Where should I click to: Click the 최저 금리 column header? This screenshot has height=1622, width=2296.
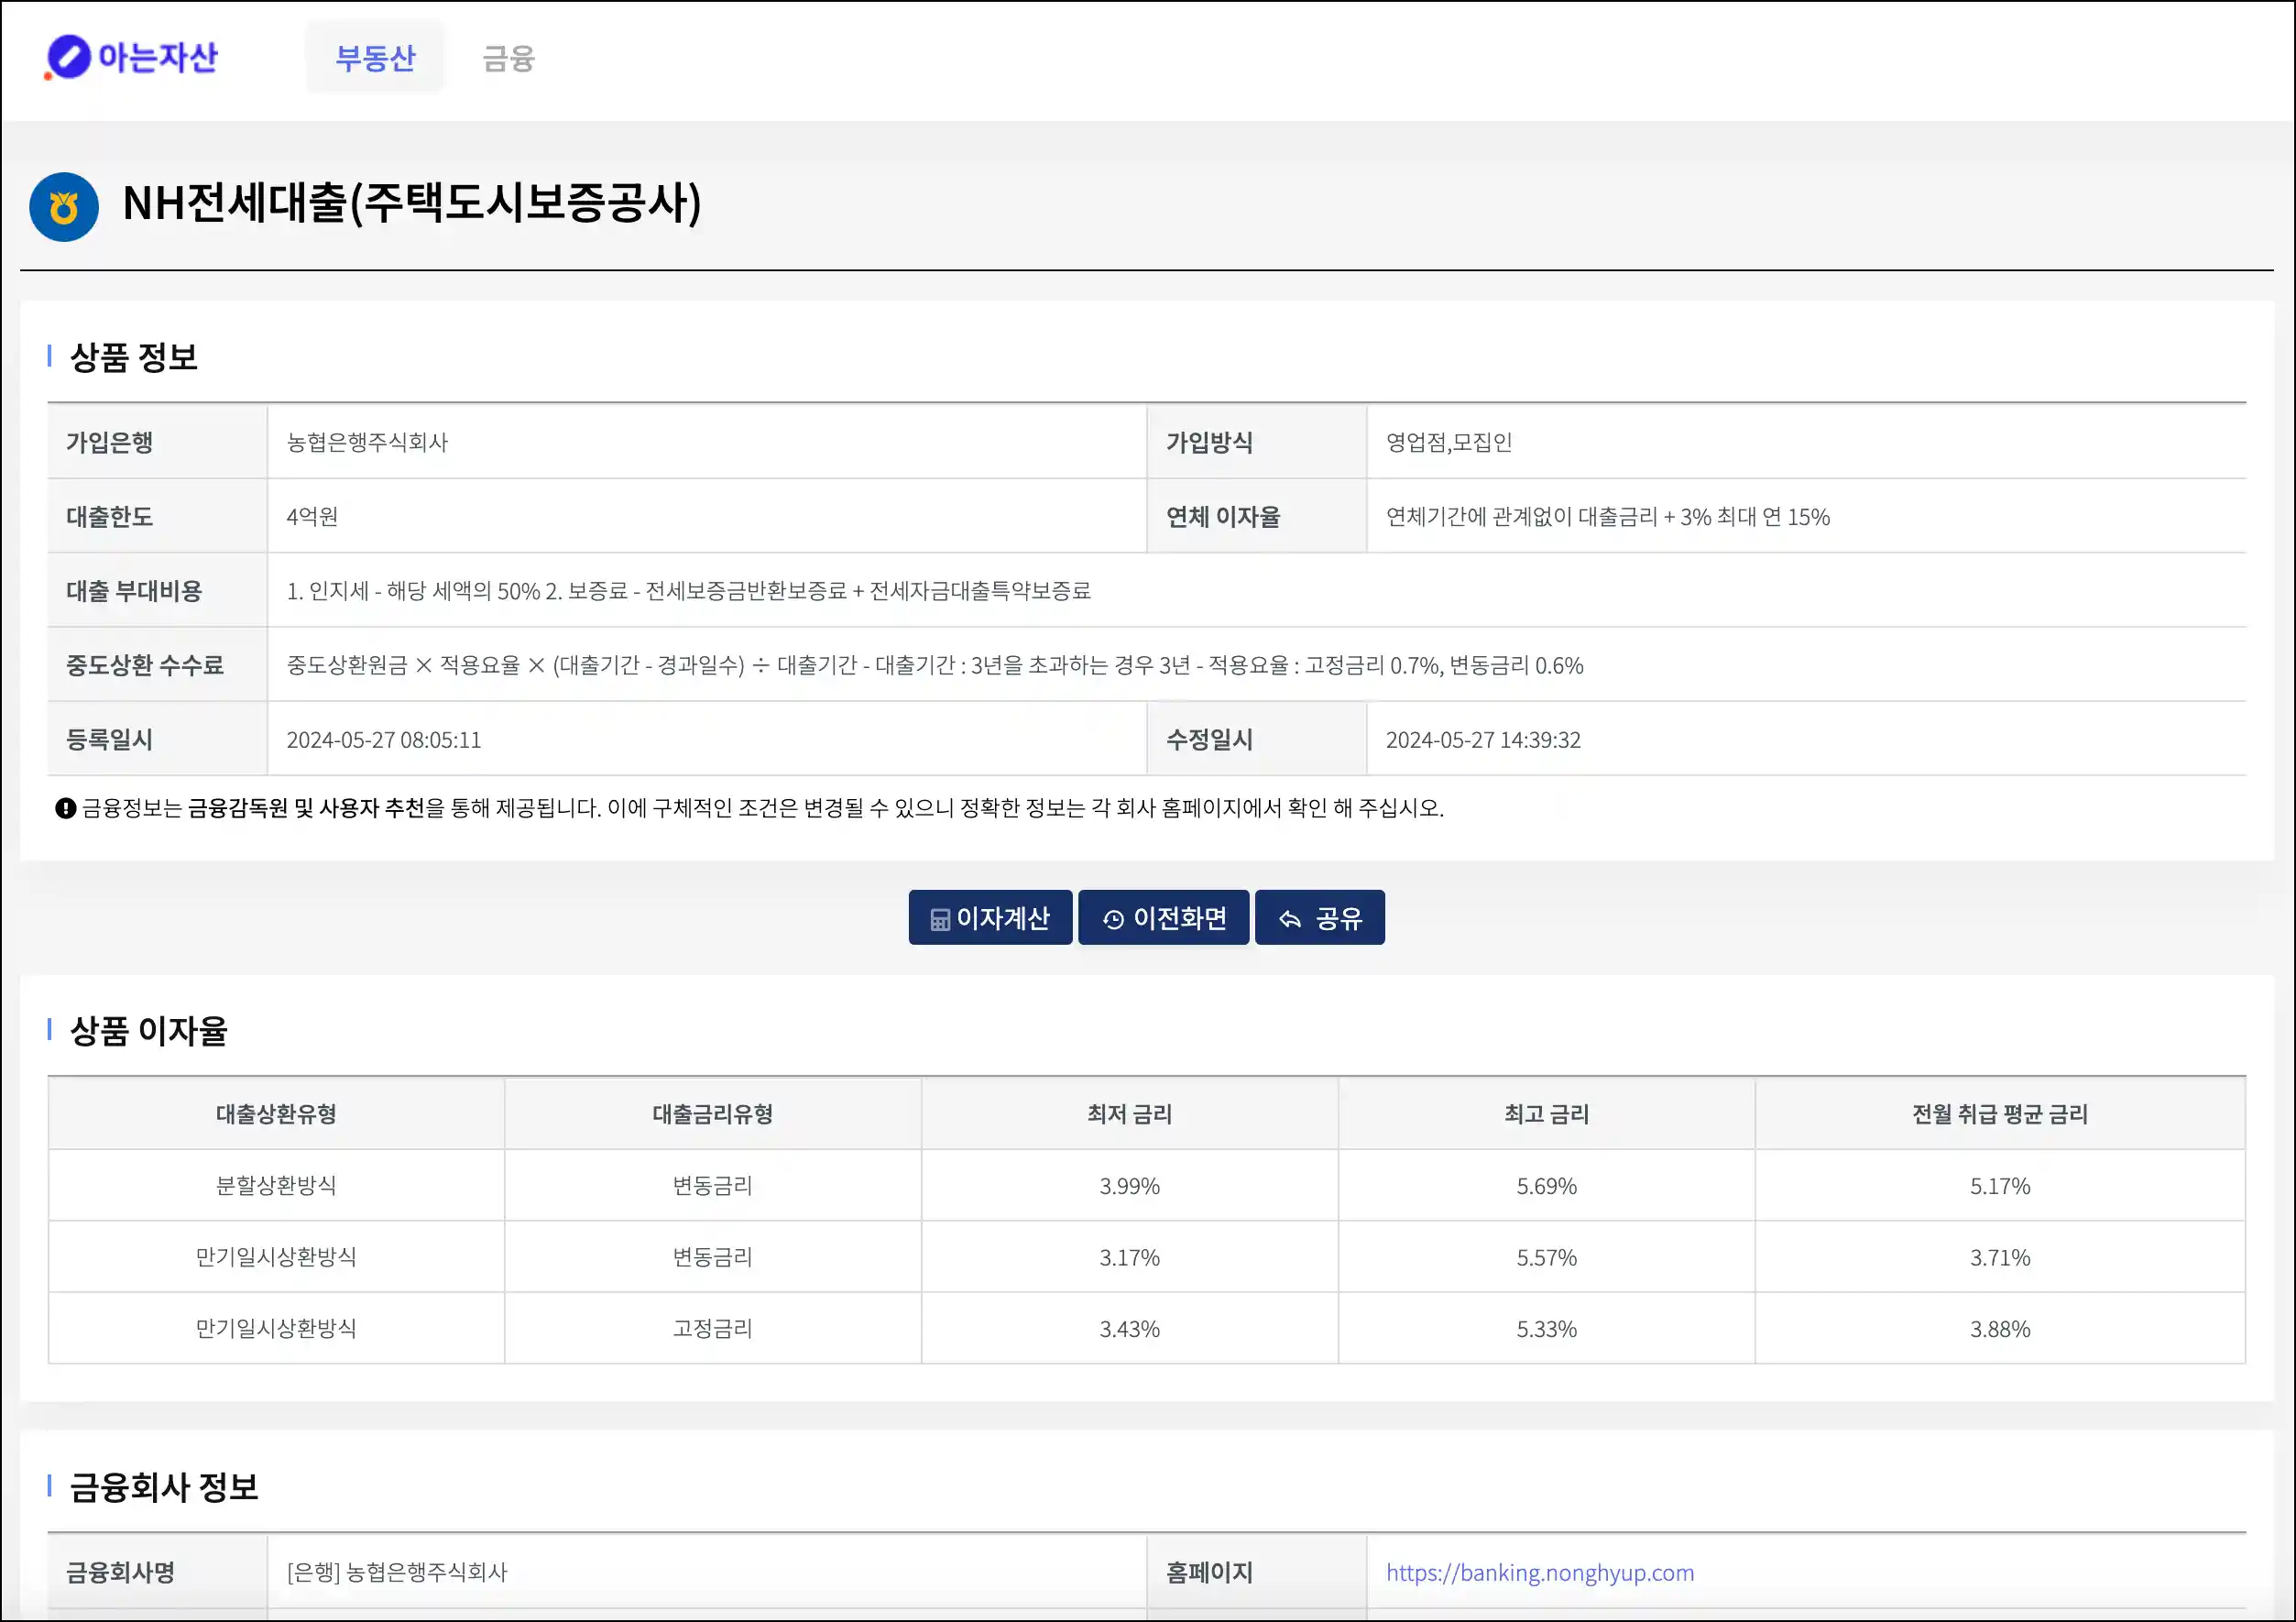[1129, 1114]
